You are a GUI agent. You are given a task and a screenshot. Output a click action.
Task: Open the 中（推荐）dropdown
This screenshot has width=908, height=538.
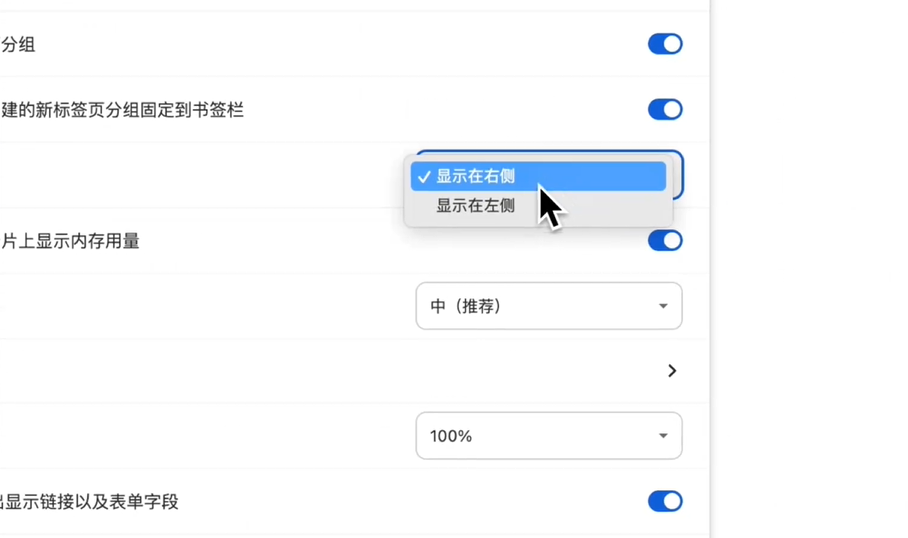coord(549,306)
